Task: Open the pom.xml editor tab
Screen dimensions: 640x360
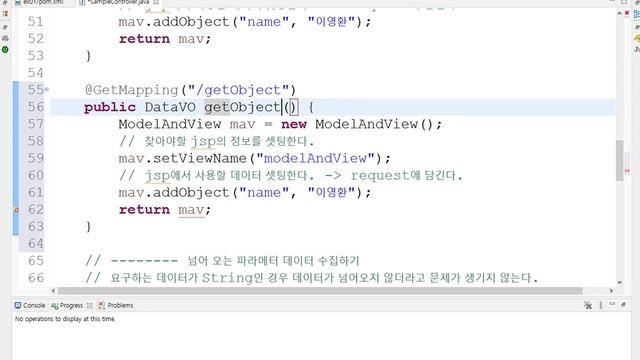Action: 40,2
